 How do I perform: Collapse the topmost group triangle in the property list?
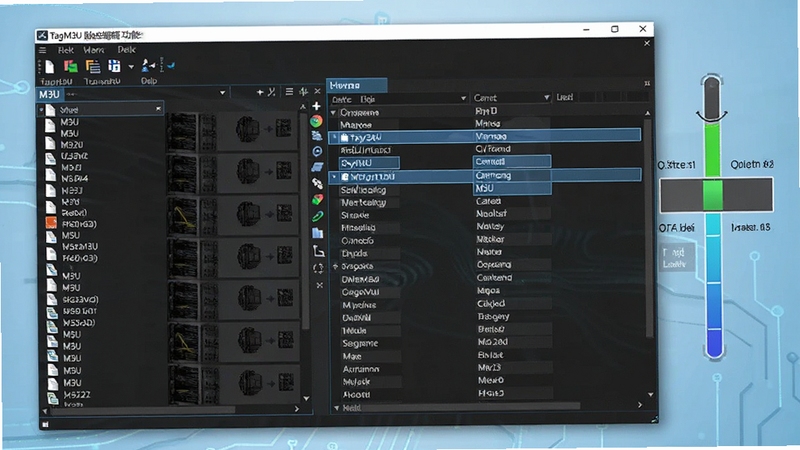334,113
